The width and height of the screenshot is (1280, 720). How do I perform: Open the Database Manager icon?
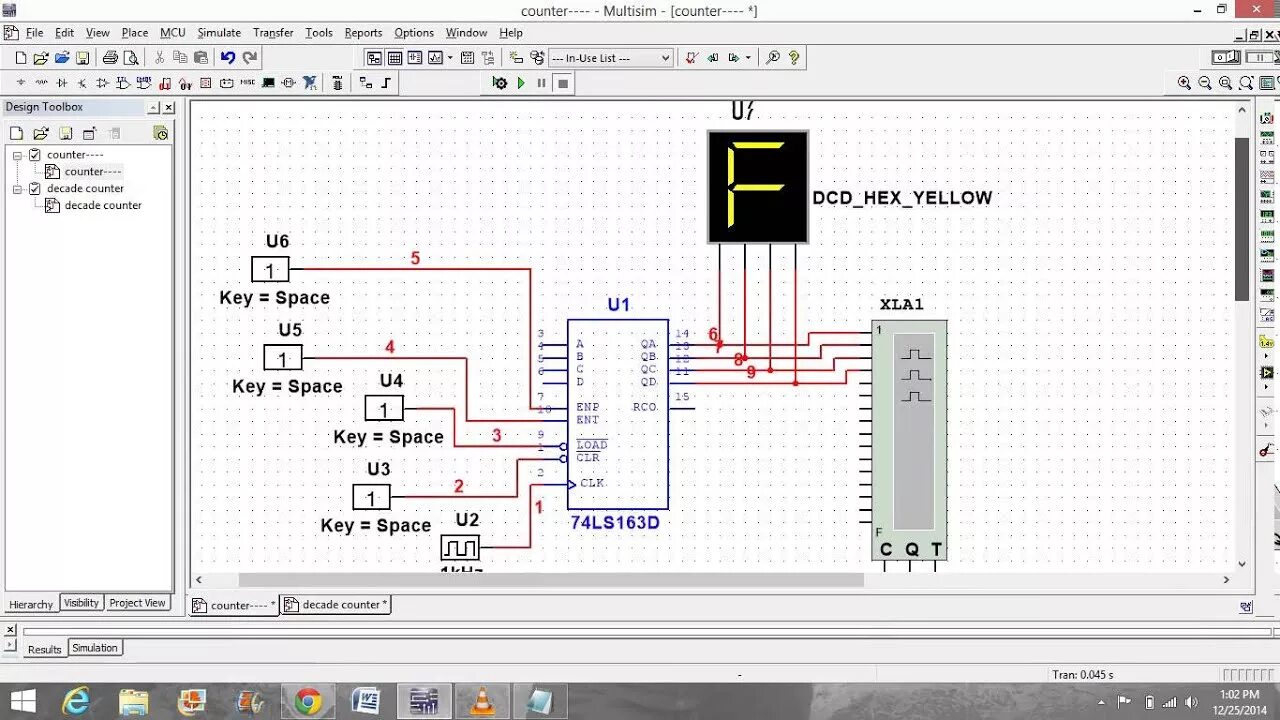point(537,58)
